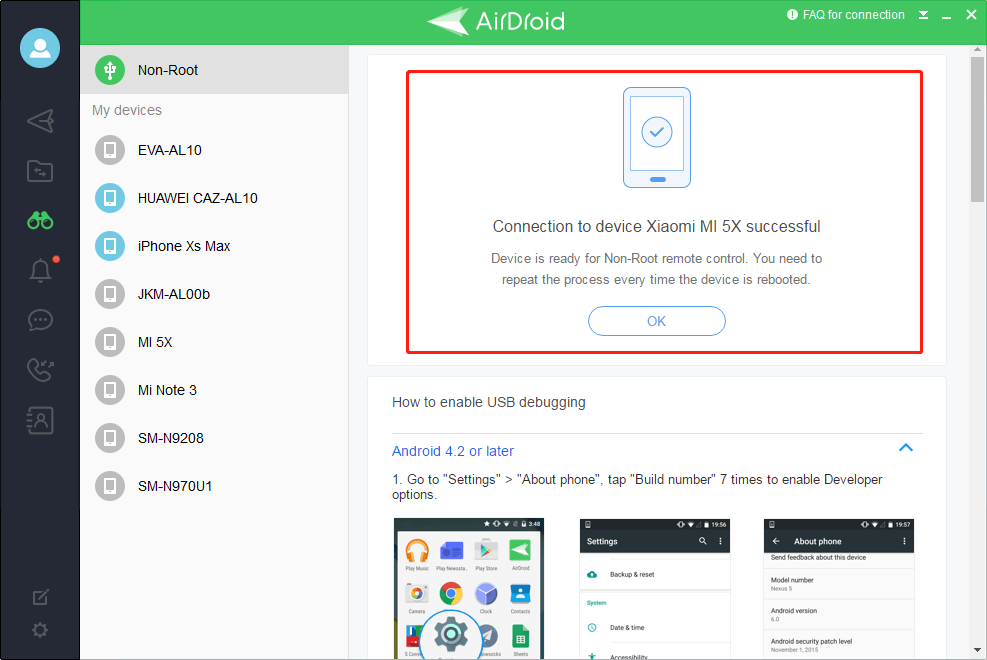This screenshot has width=987, height=660.
Task: Open the Messages chat bubble icon
Action: click(x=40, y=321)
